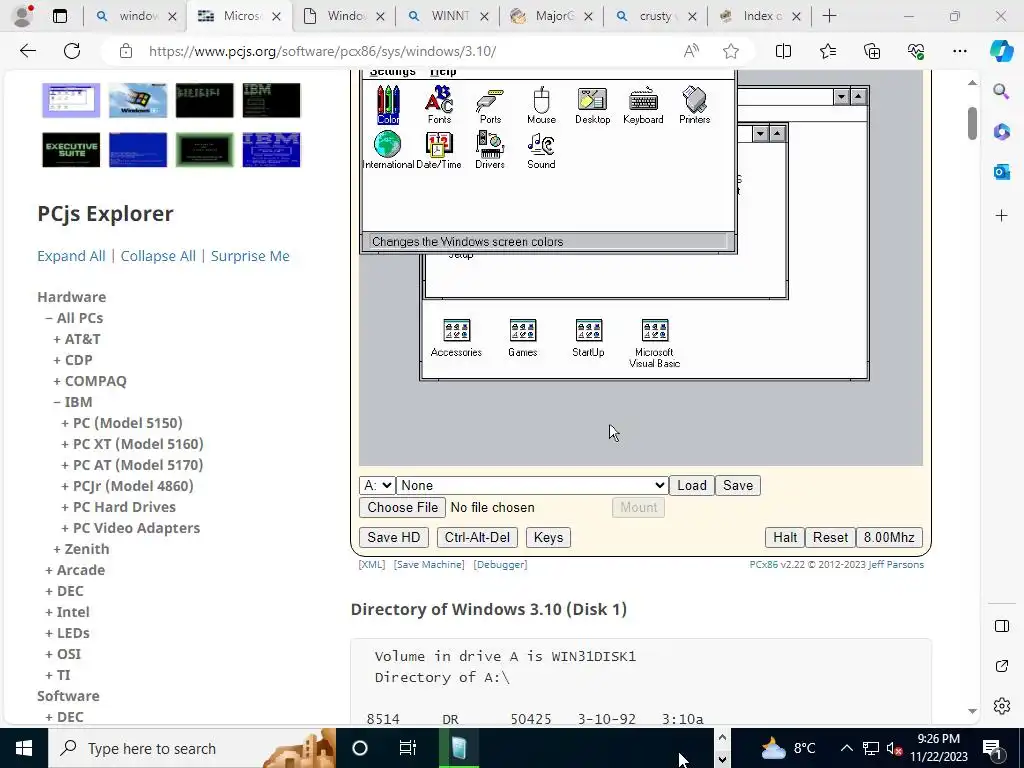Open the Save Machine link
Viewport: 1024px width, 768px height.
click(429, 564)
